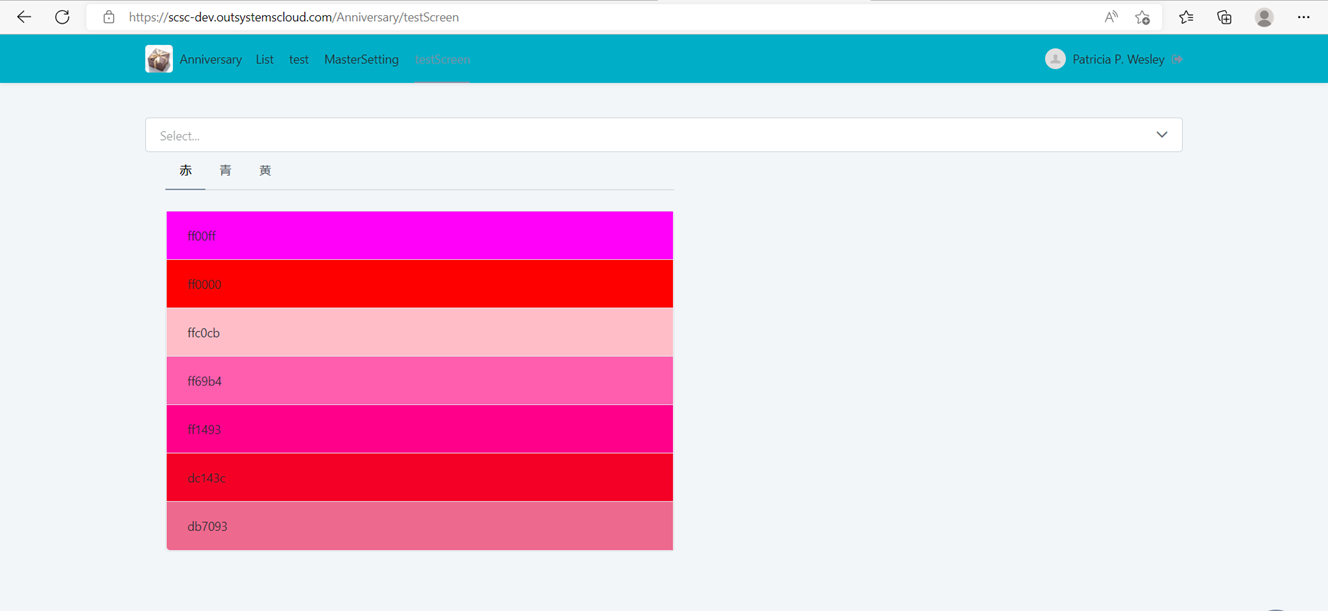Image resolution: width=1328 pixels, height=611 pixels.
Task: Open the List menu item
Action: point(265,60)
